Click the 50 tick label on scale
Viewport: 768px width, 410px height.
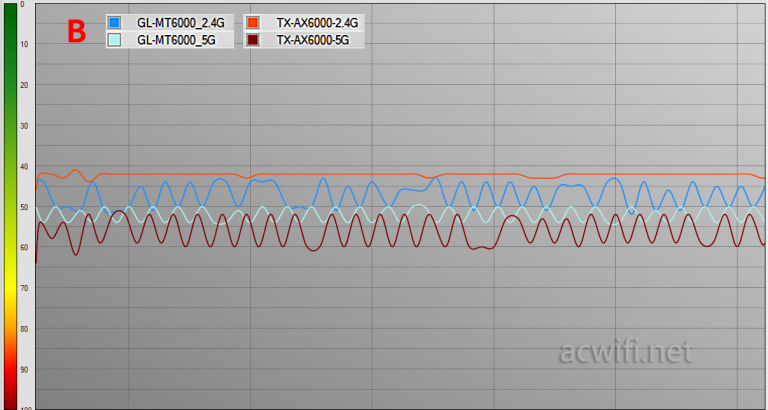[23, 207]
